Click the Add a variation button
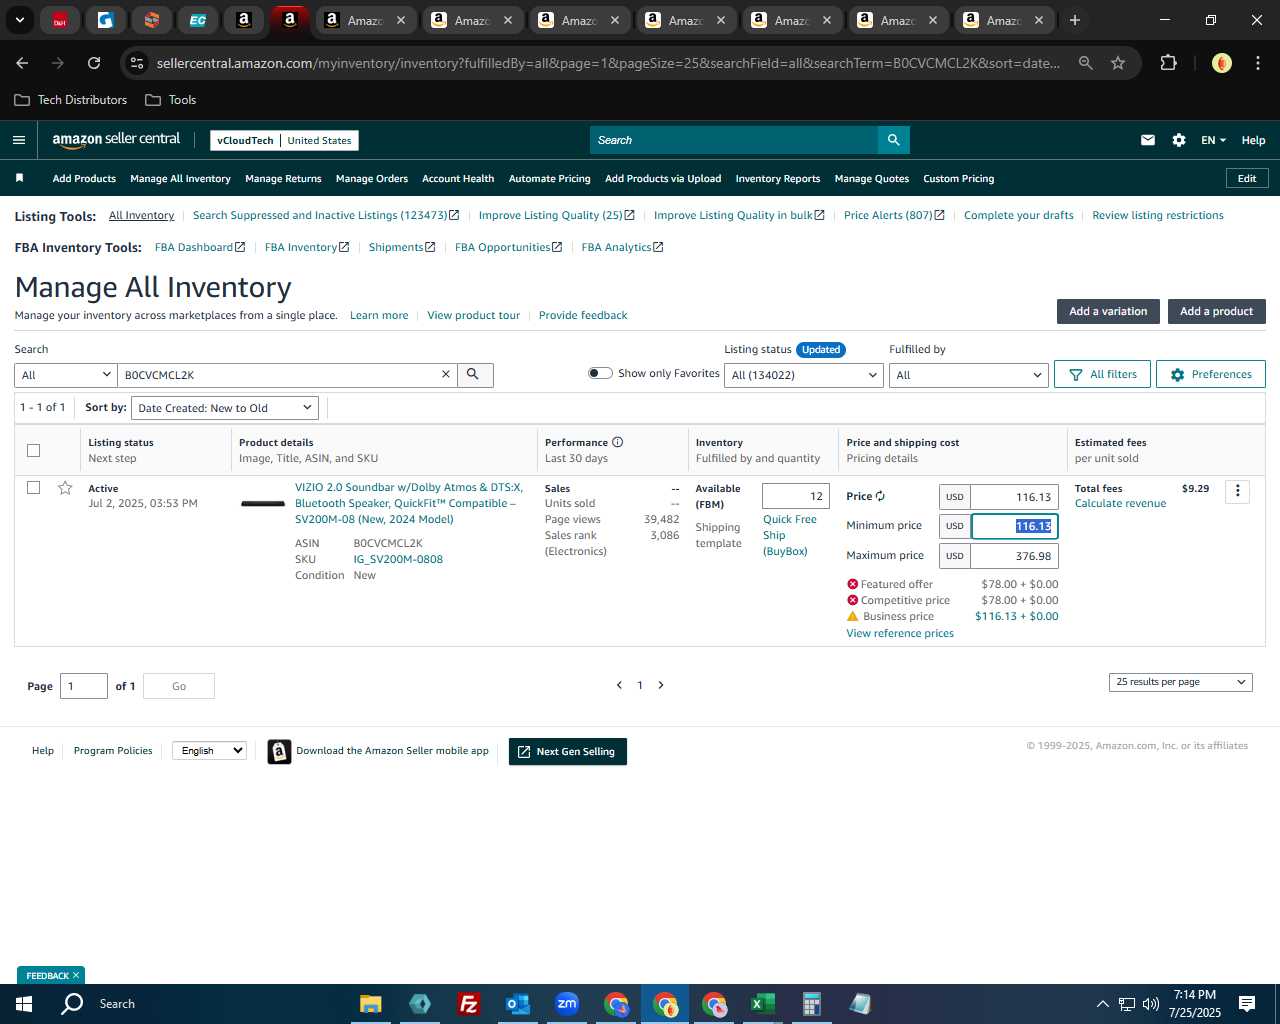 point(1108,311)
